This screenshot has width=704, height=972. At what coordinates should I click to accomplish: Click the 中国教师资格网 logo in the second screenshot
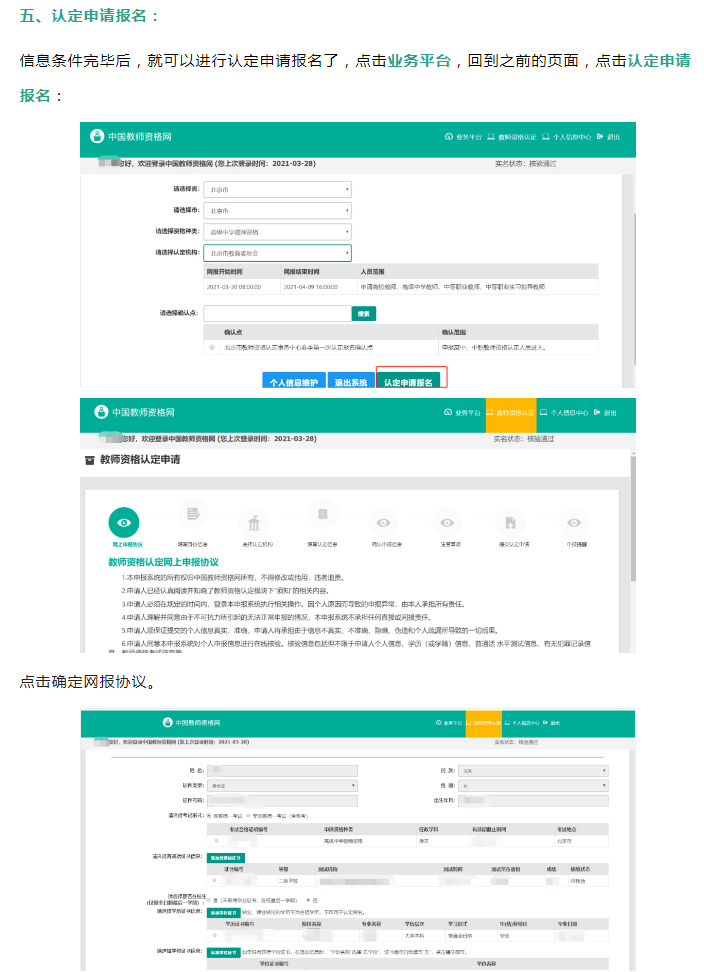click(134, 412)
